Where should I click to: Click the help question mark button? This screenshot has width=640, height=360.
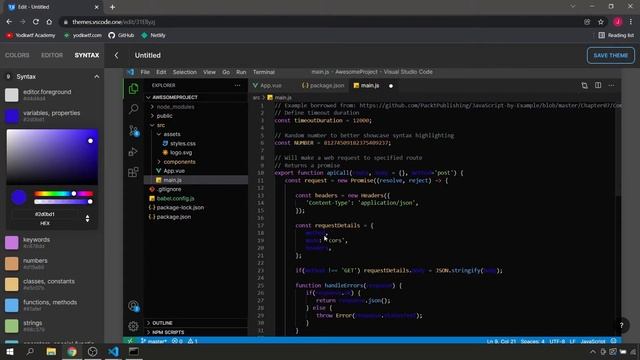click(x=621, y=325)
